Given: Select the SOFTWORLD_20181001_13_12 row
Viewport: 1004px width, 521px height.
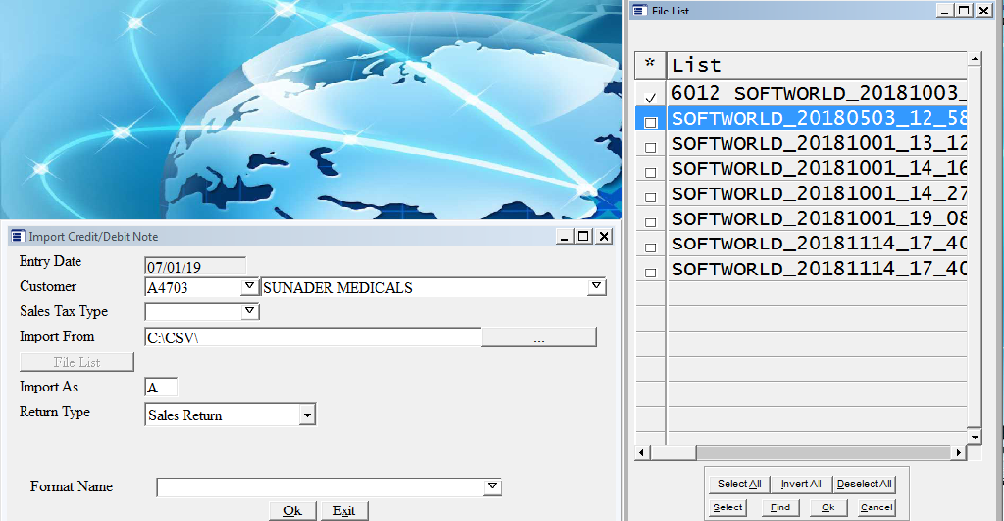Looking at the screenshot, I should 817,143.
